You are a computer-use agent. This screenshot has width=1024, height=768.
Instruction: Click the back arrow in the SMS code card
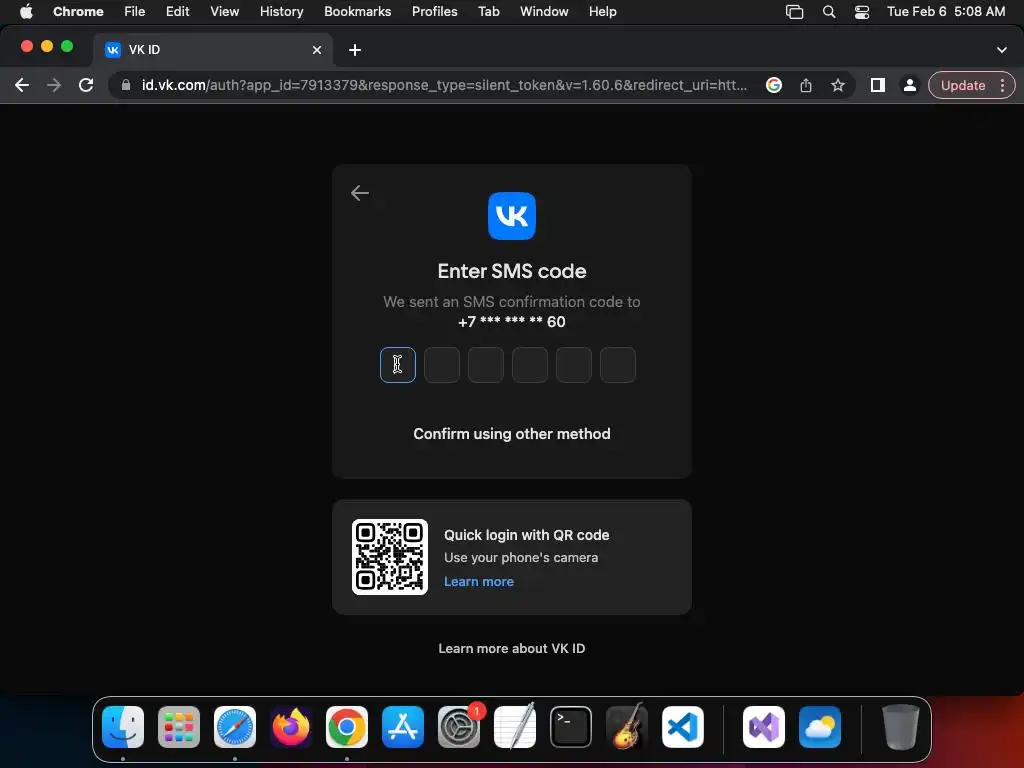(x=360, y=193)
